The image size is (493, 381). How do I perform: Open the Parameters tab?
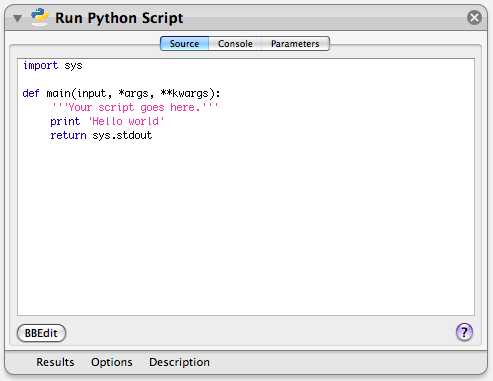tap(295, 44)
